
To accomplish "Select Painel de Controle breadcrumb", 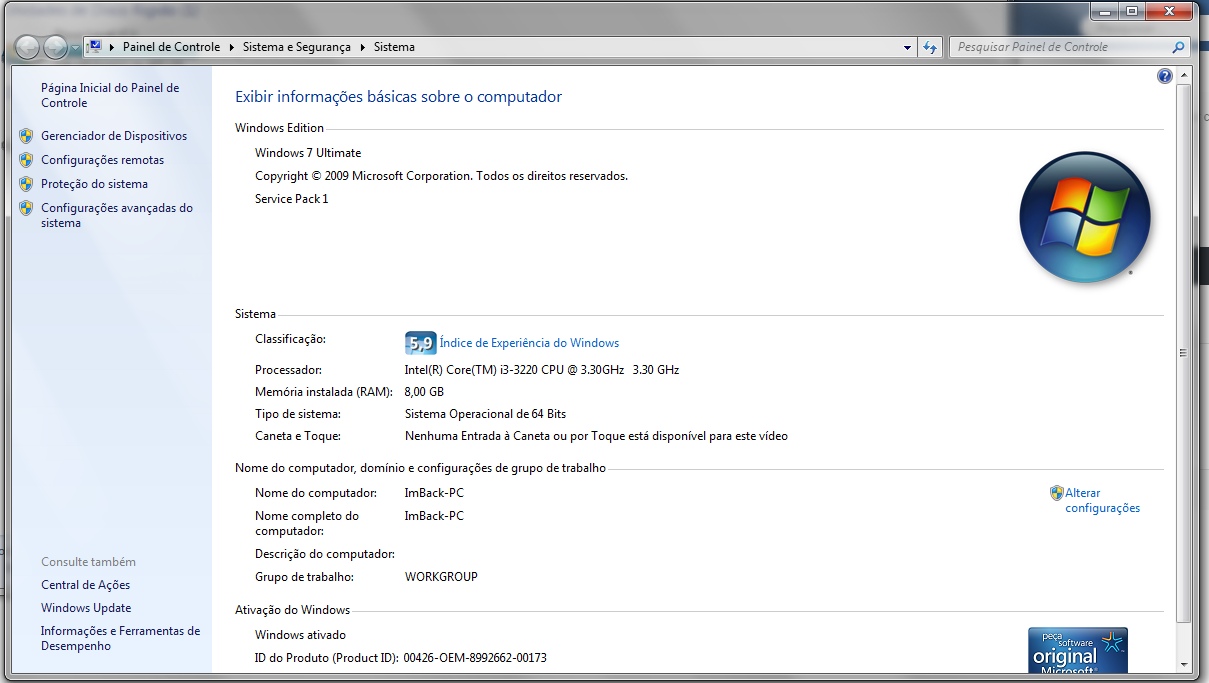I will pyautogui.click(x=171, y=47).
